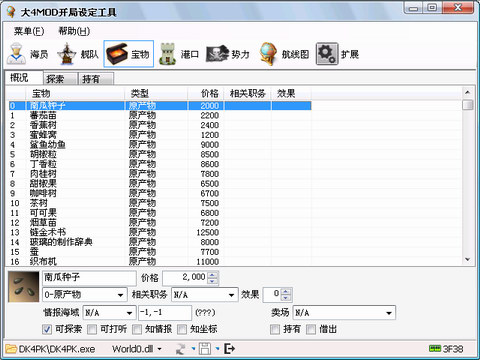The image size is (480, 360).
Task: Open the 航线图 globe icon
Action: coord(269,54)
